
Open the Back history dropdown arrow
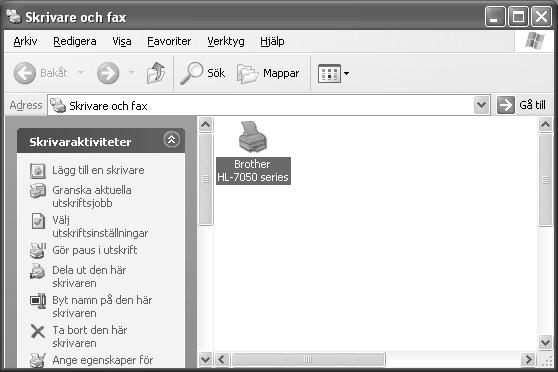(x=81, y=73)
